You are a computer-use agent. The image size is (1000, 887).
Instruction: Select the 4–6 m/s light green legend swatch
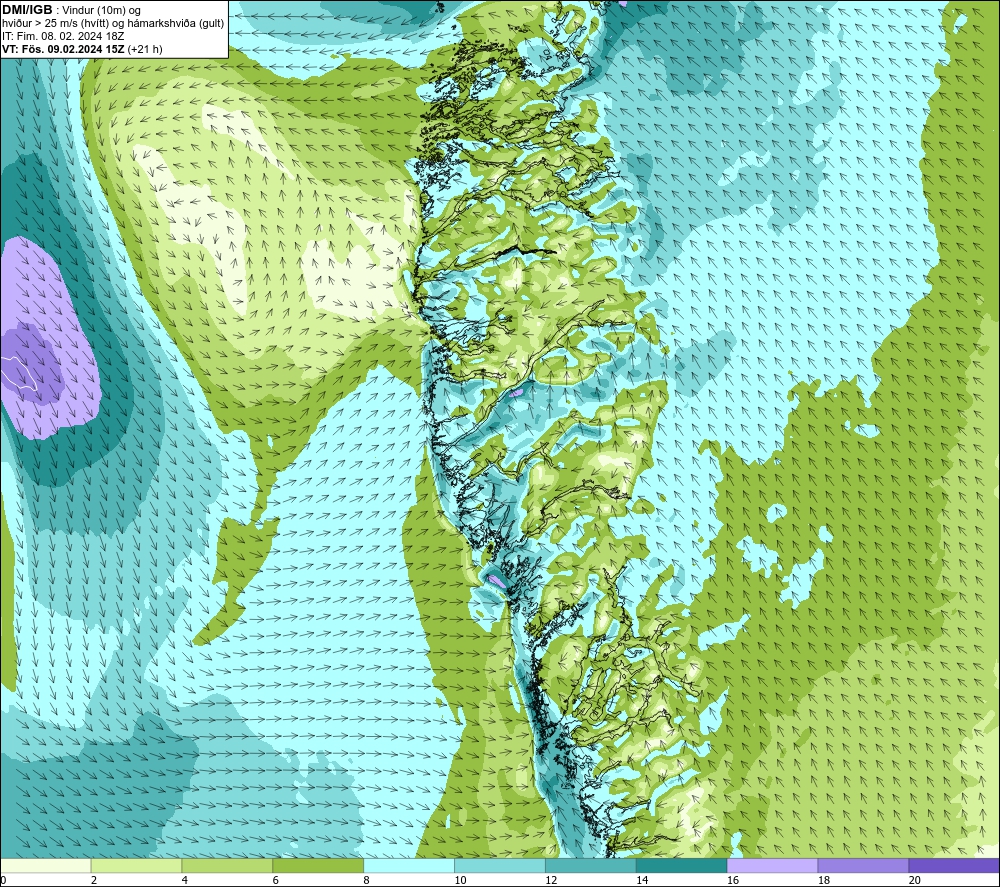coord(227,865)
